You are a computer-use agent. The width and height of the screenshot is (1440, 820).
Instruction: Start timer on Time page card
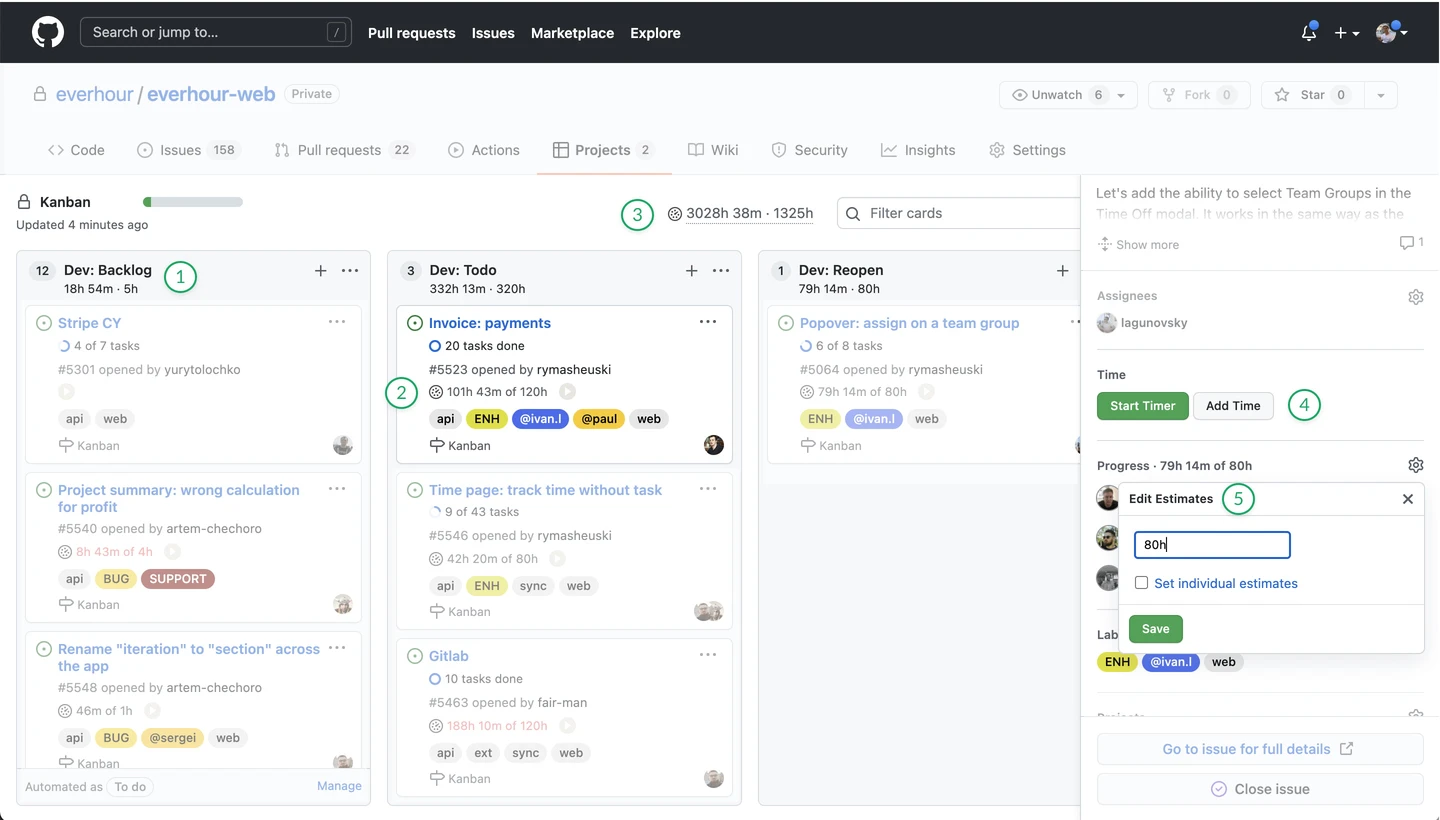(557, 559)
